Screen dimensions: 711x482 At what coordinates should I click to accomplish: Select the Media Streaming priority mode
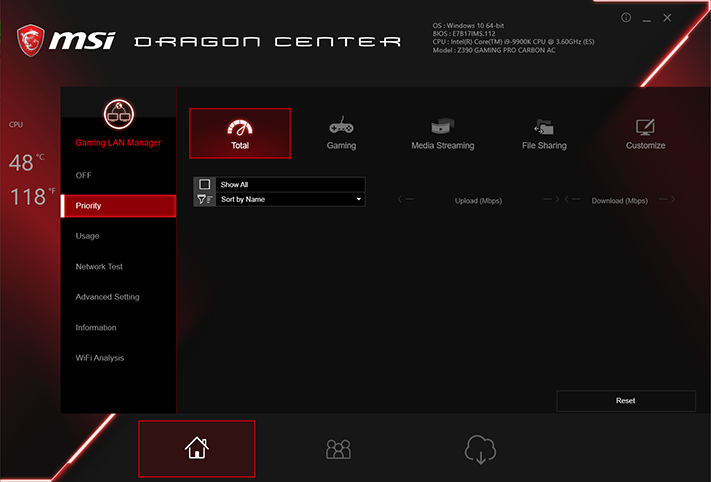pos(443,133)
